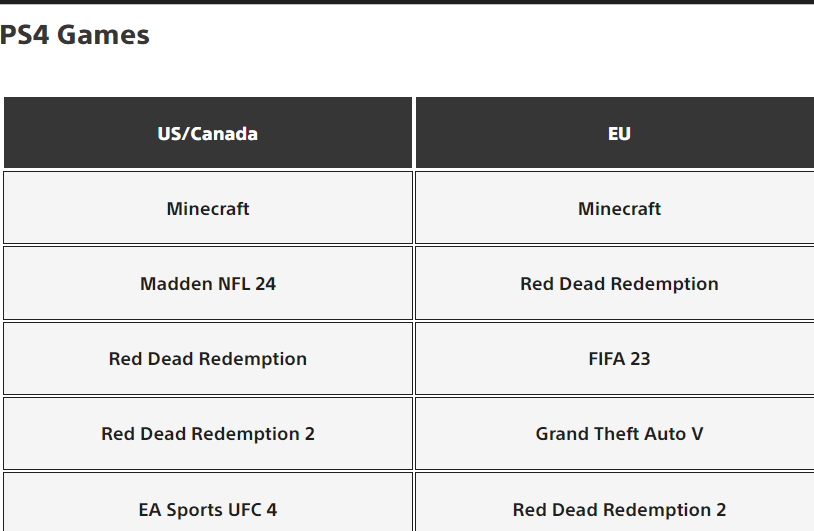Image resolution: width=814 pixels, height=531 pixels.
Task: Select the Grand Theft Auto V cell
Action: click(615, 434)
